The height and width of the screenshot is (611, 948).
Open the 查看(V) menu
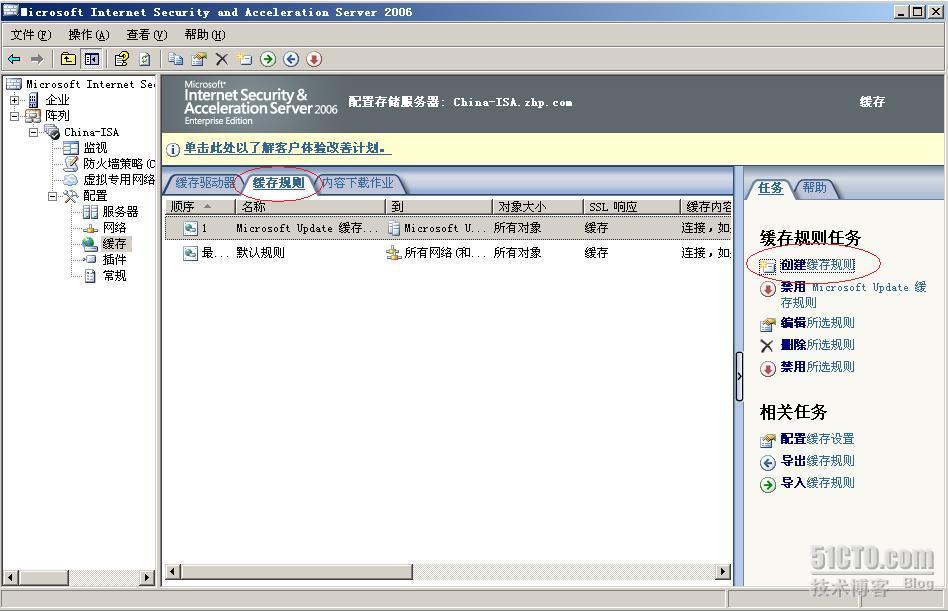point(146,35)
